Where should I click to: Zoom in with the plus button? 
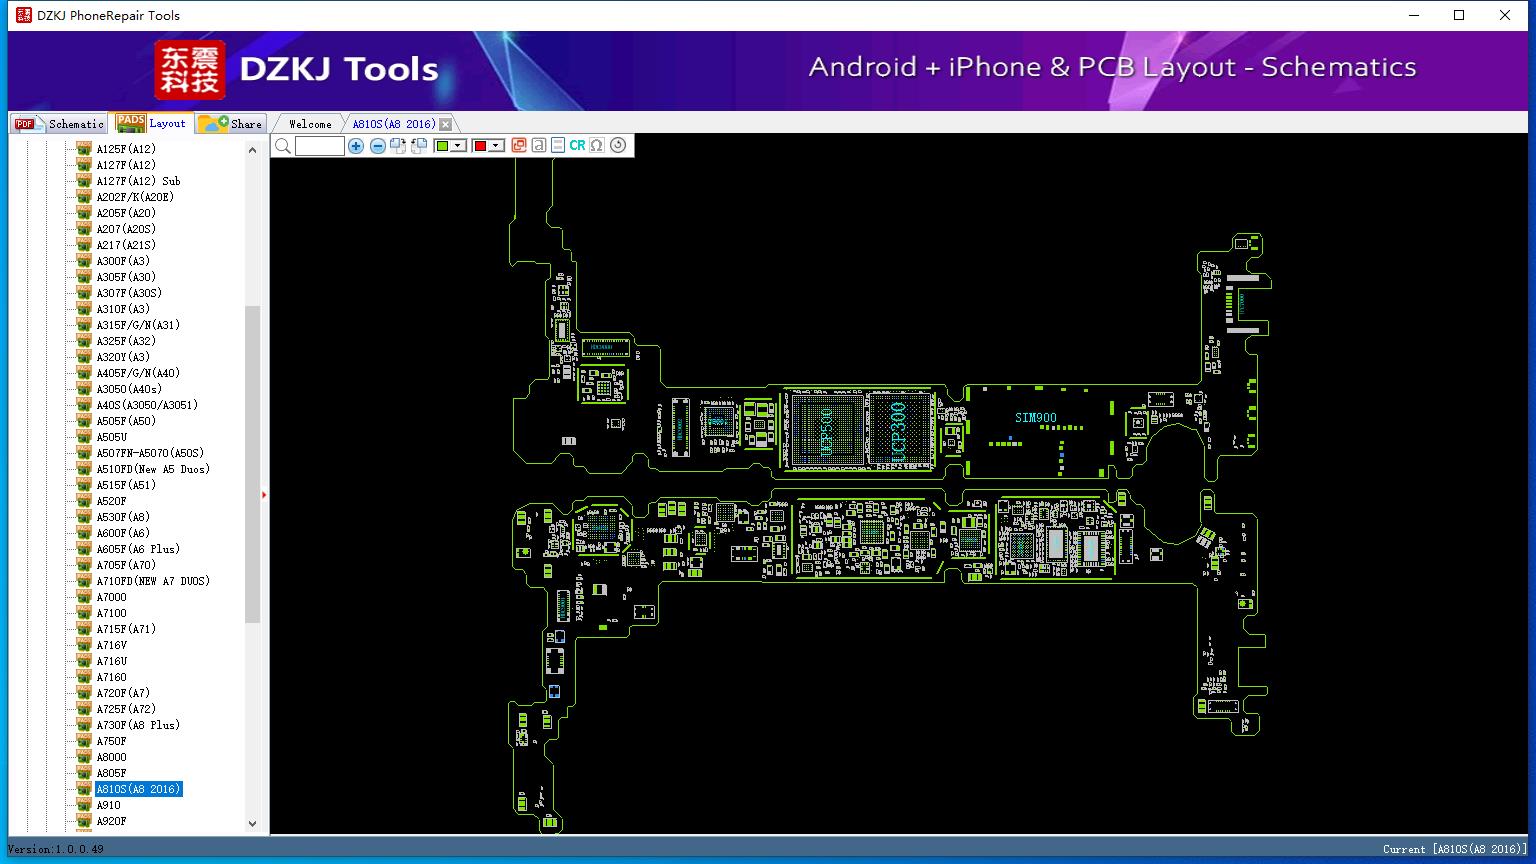356,146
